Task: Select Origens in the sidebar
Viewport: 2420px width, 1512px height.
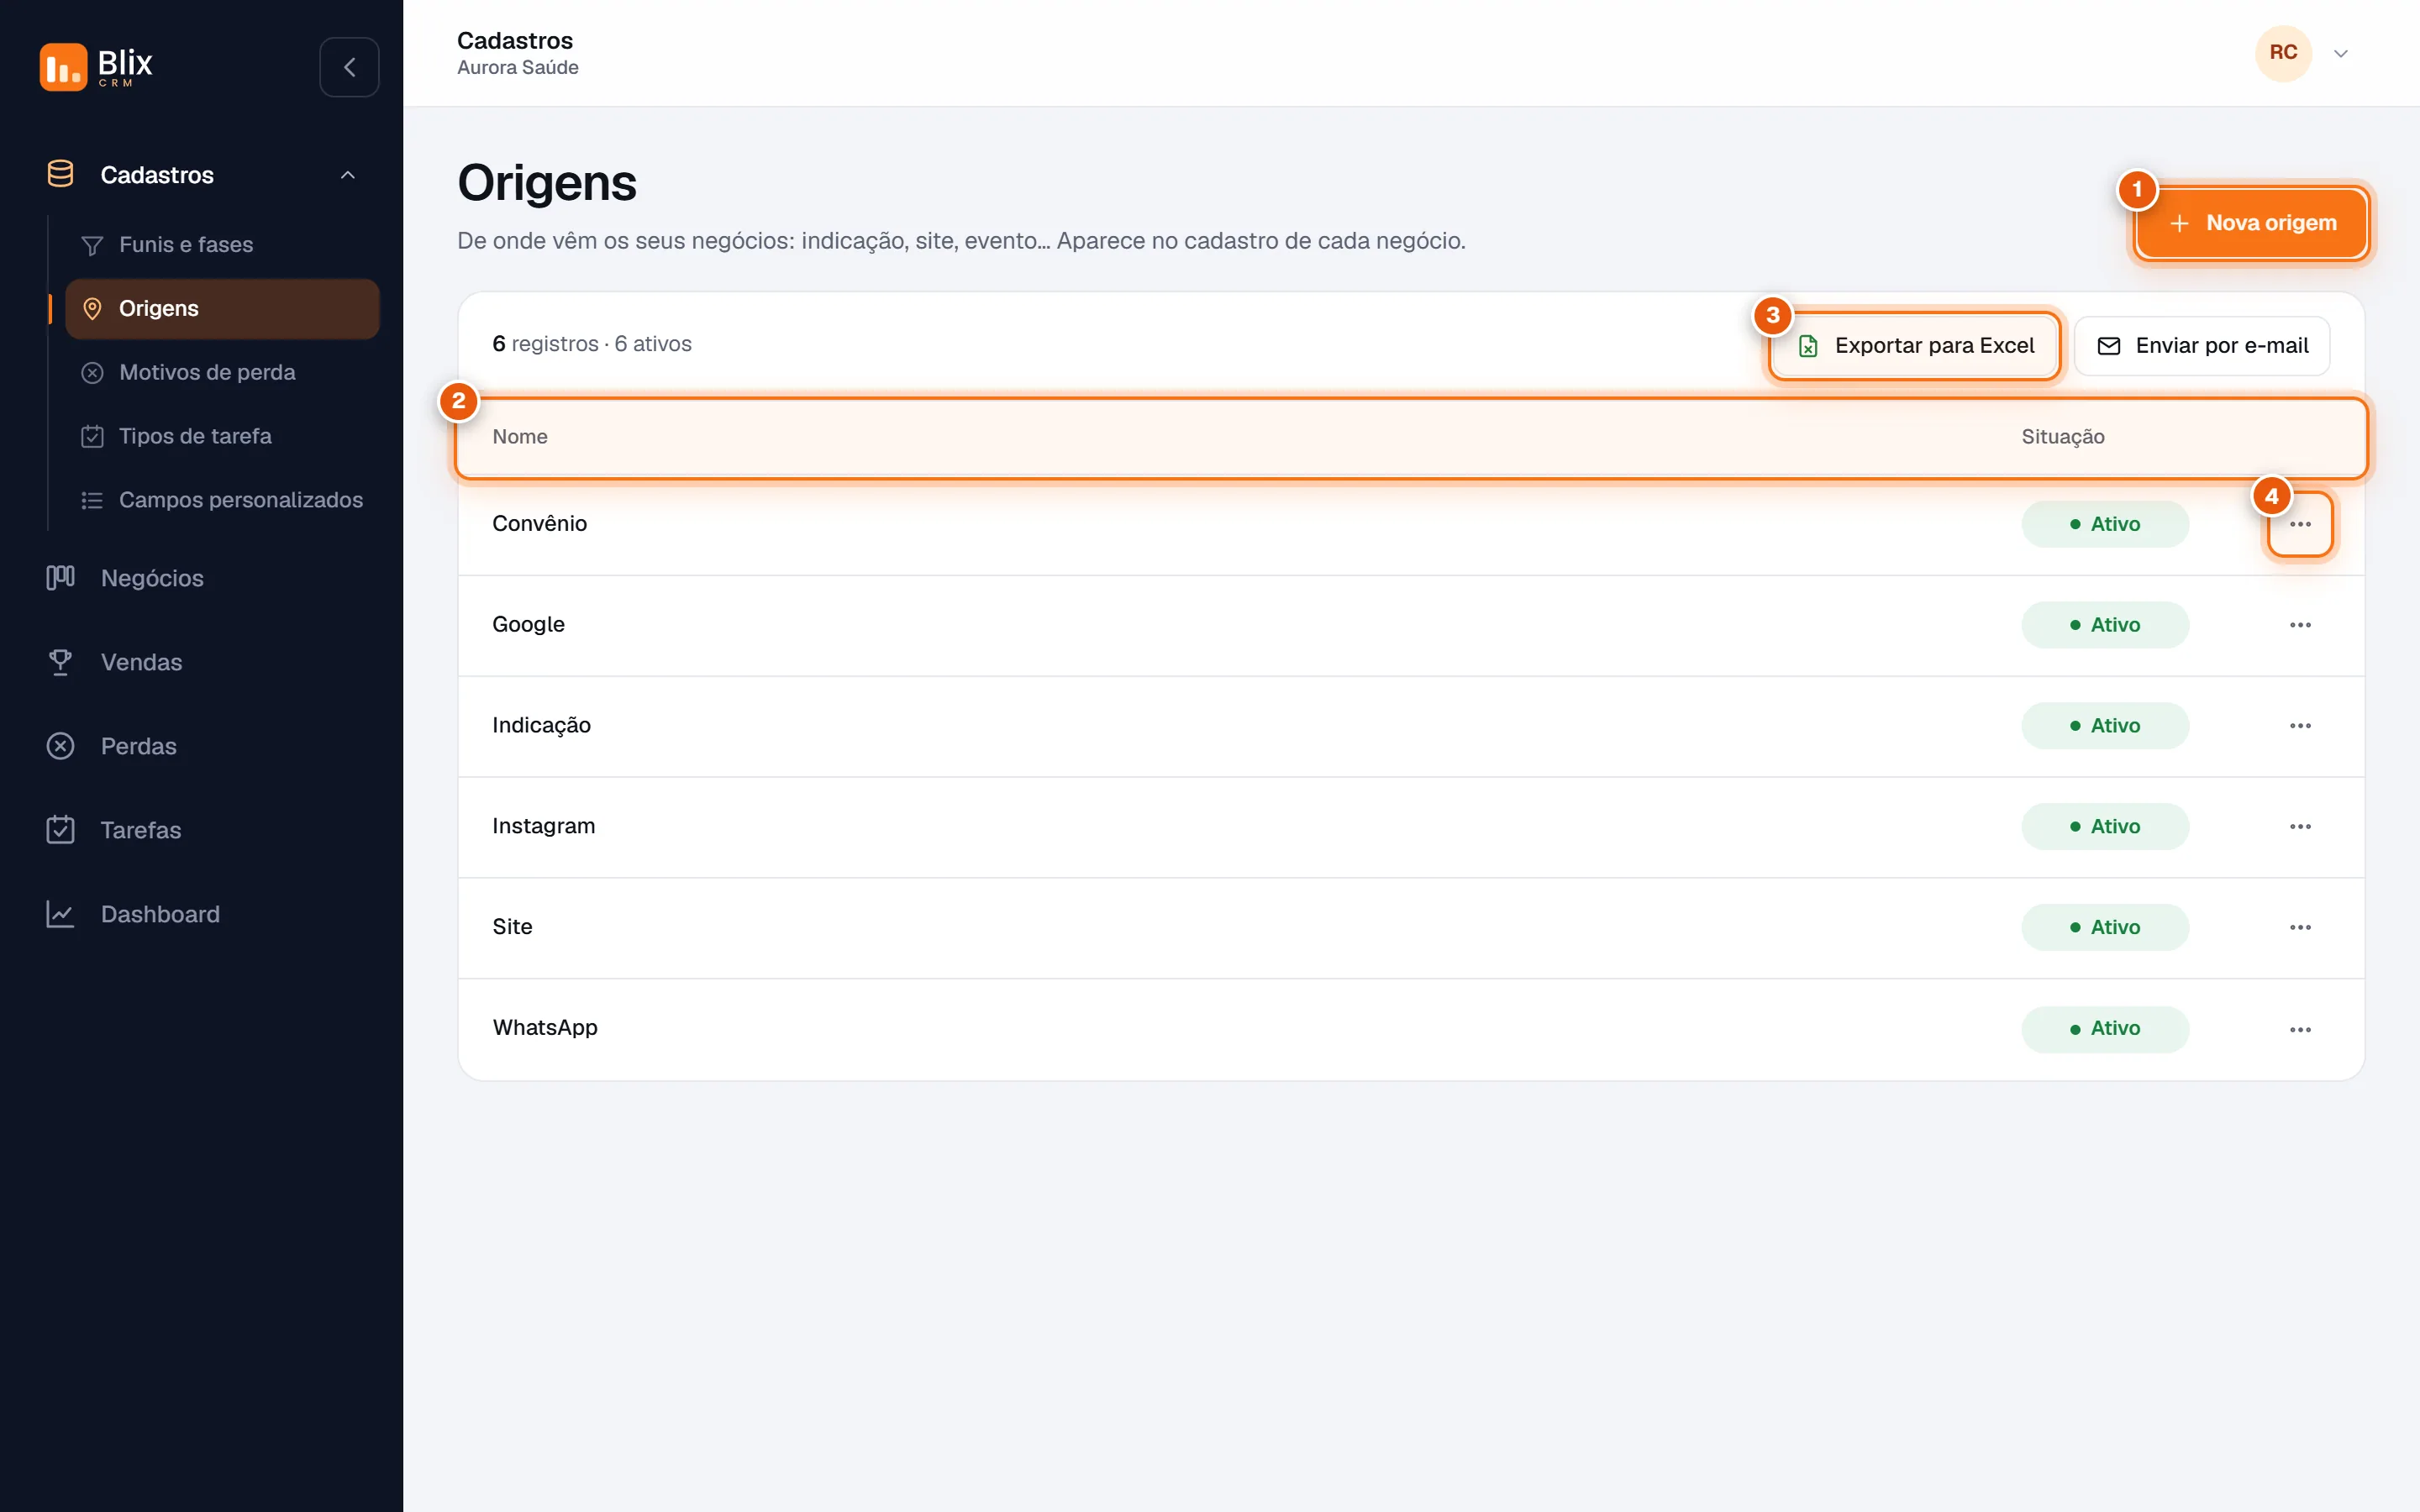Action: tap(222, 308)
